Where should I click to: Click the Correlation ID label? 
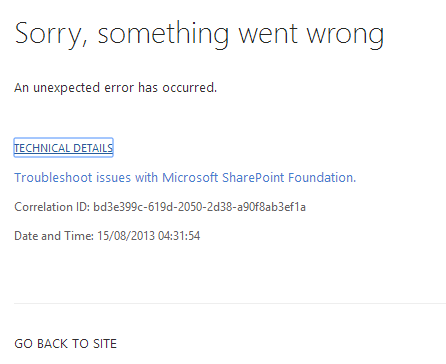coord(52,207)
